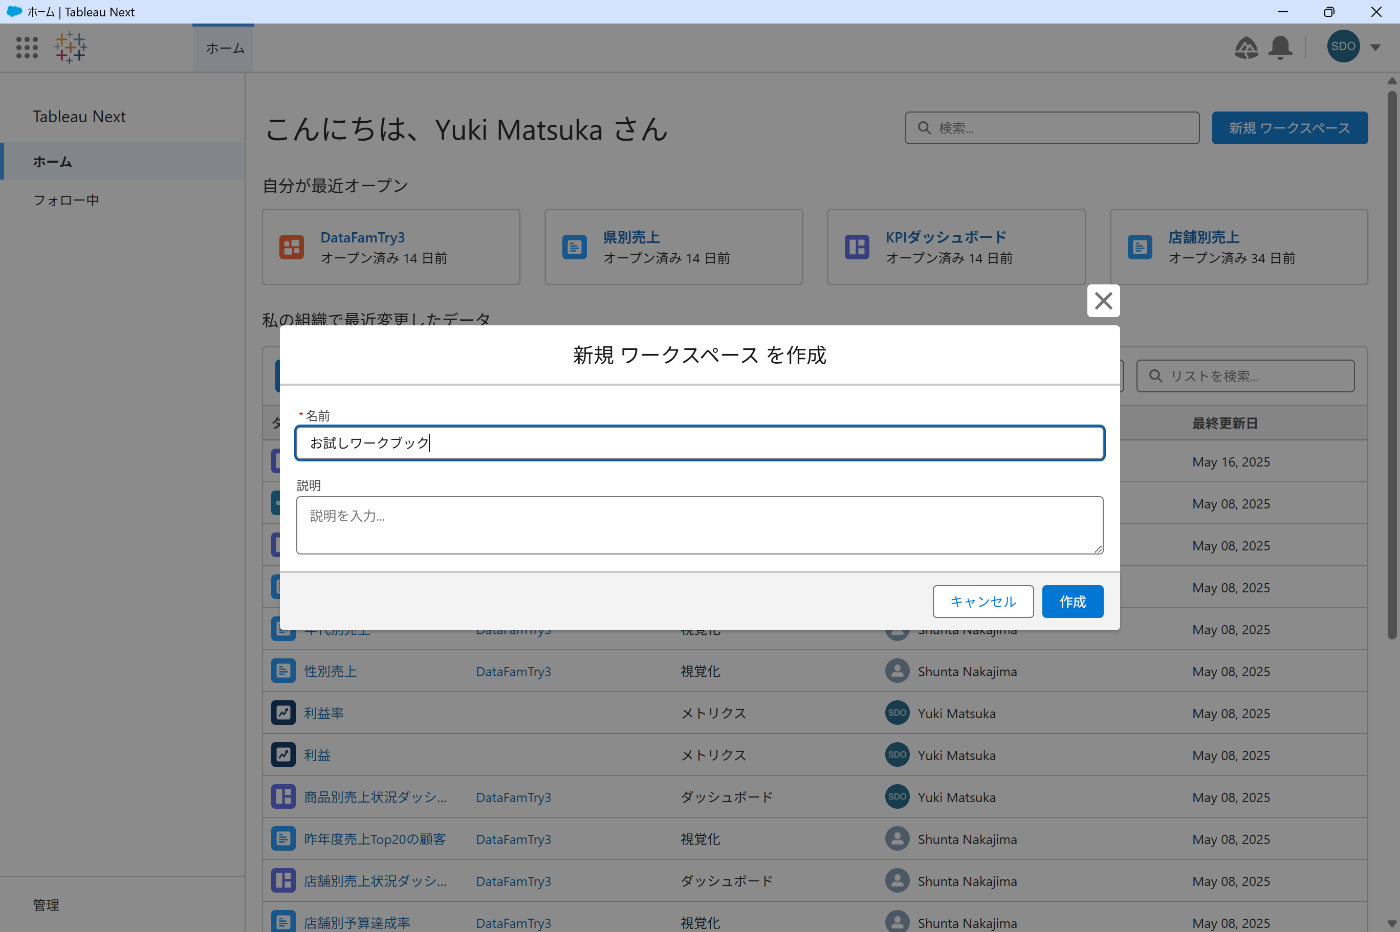Screen dimensions: 1400x932
Task: Open the 昨年度売上Top20の顧客 link
Action: coord(375,840)
